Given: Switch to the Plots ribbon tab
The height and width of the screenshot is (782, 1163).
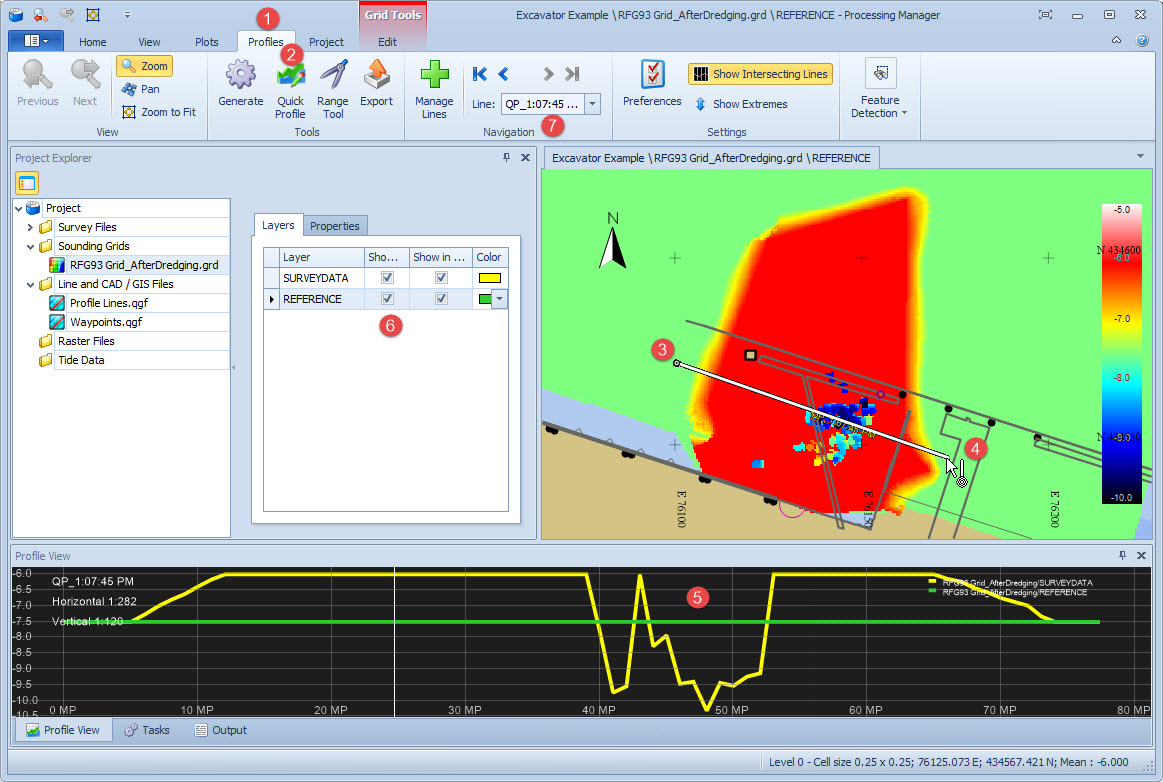Looking at the screenshot, I should (x=207, y=42).
